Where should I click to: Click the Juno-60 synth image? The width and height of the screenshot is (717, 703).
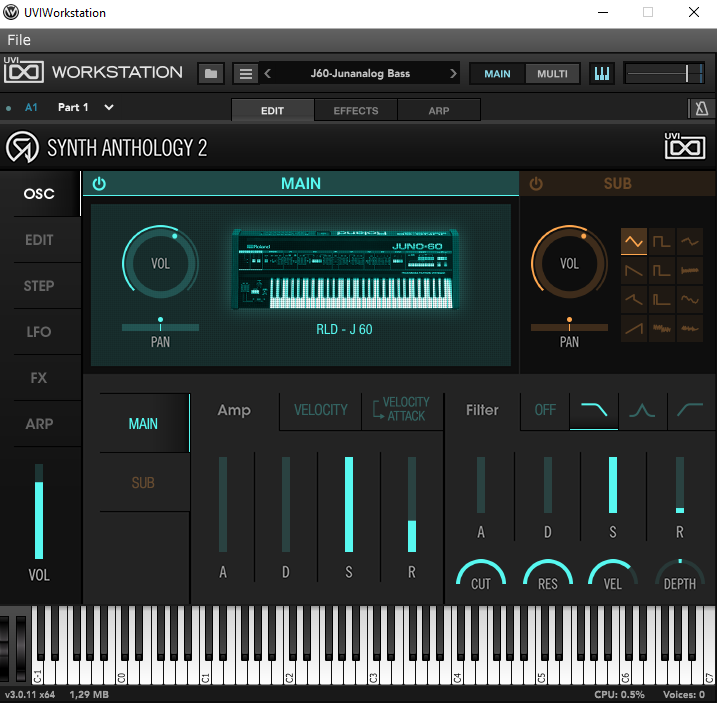[345, 269]
